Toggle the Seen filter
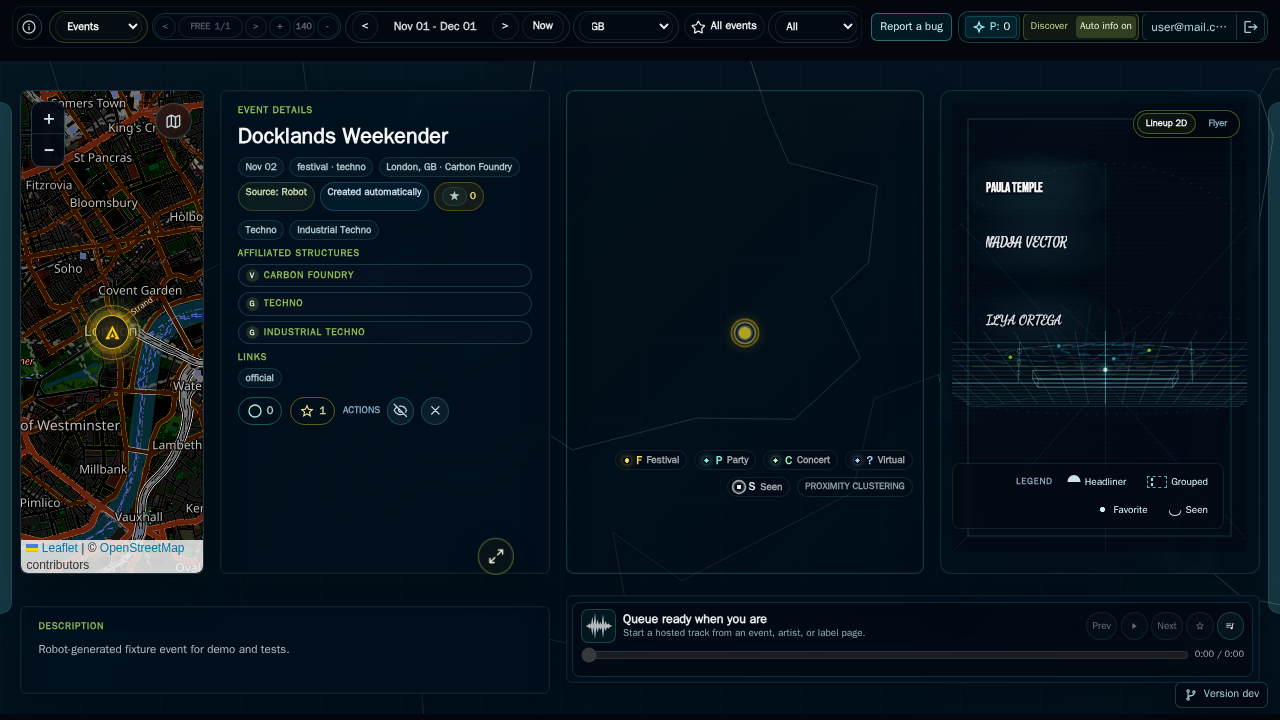 (x=759, y=487)
